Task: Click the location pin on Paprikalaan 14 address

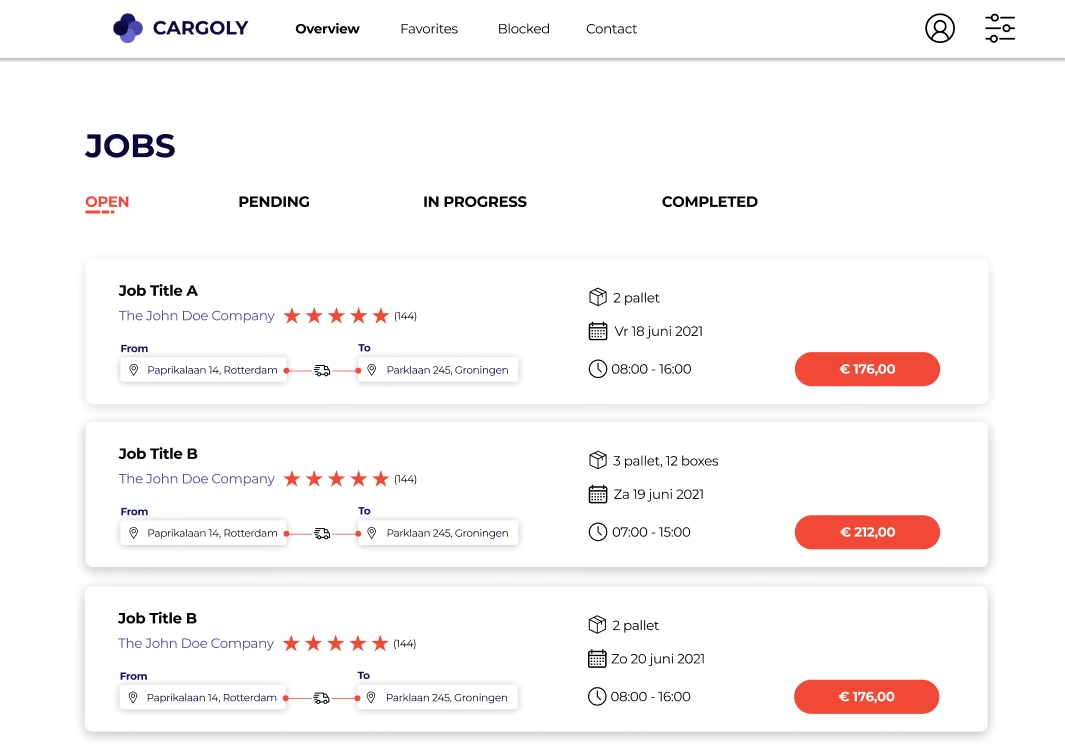Action: pyautogui.click(x=134, y=369)
